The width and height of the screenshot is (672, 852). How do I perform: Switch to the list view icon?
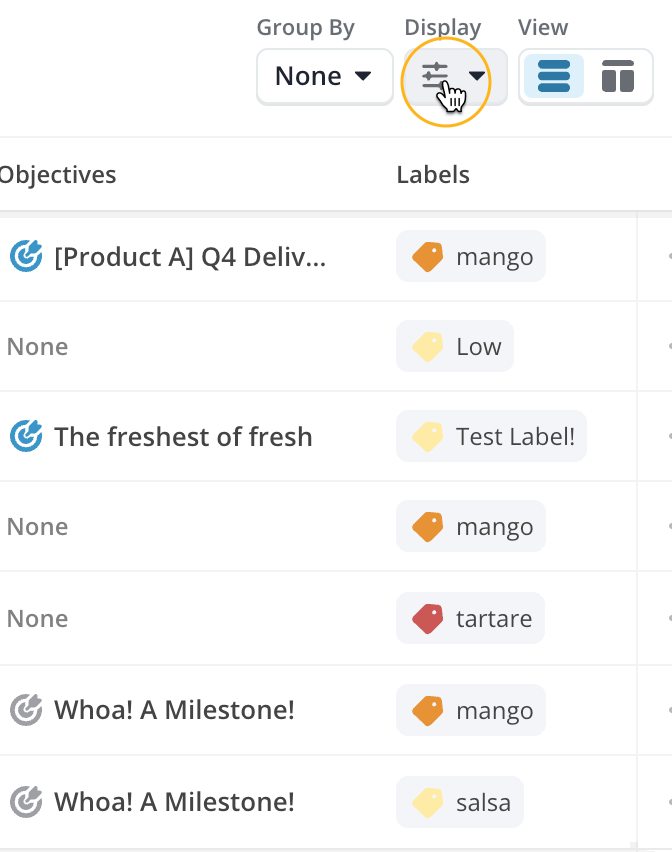point(554,76)
